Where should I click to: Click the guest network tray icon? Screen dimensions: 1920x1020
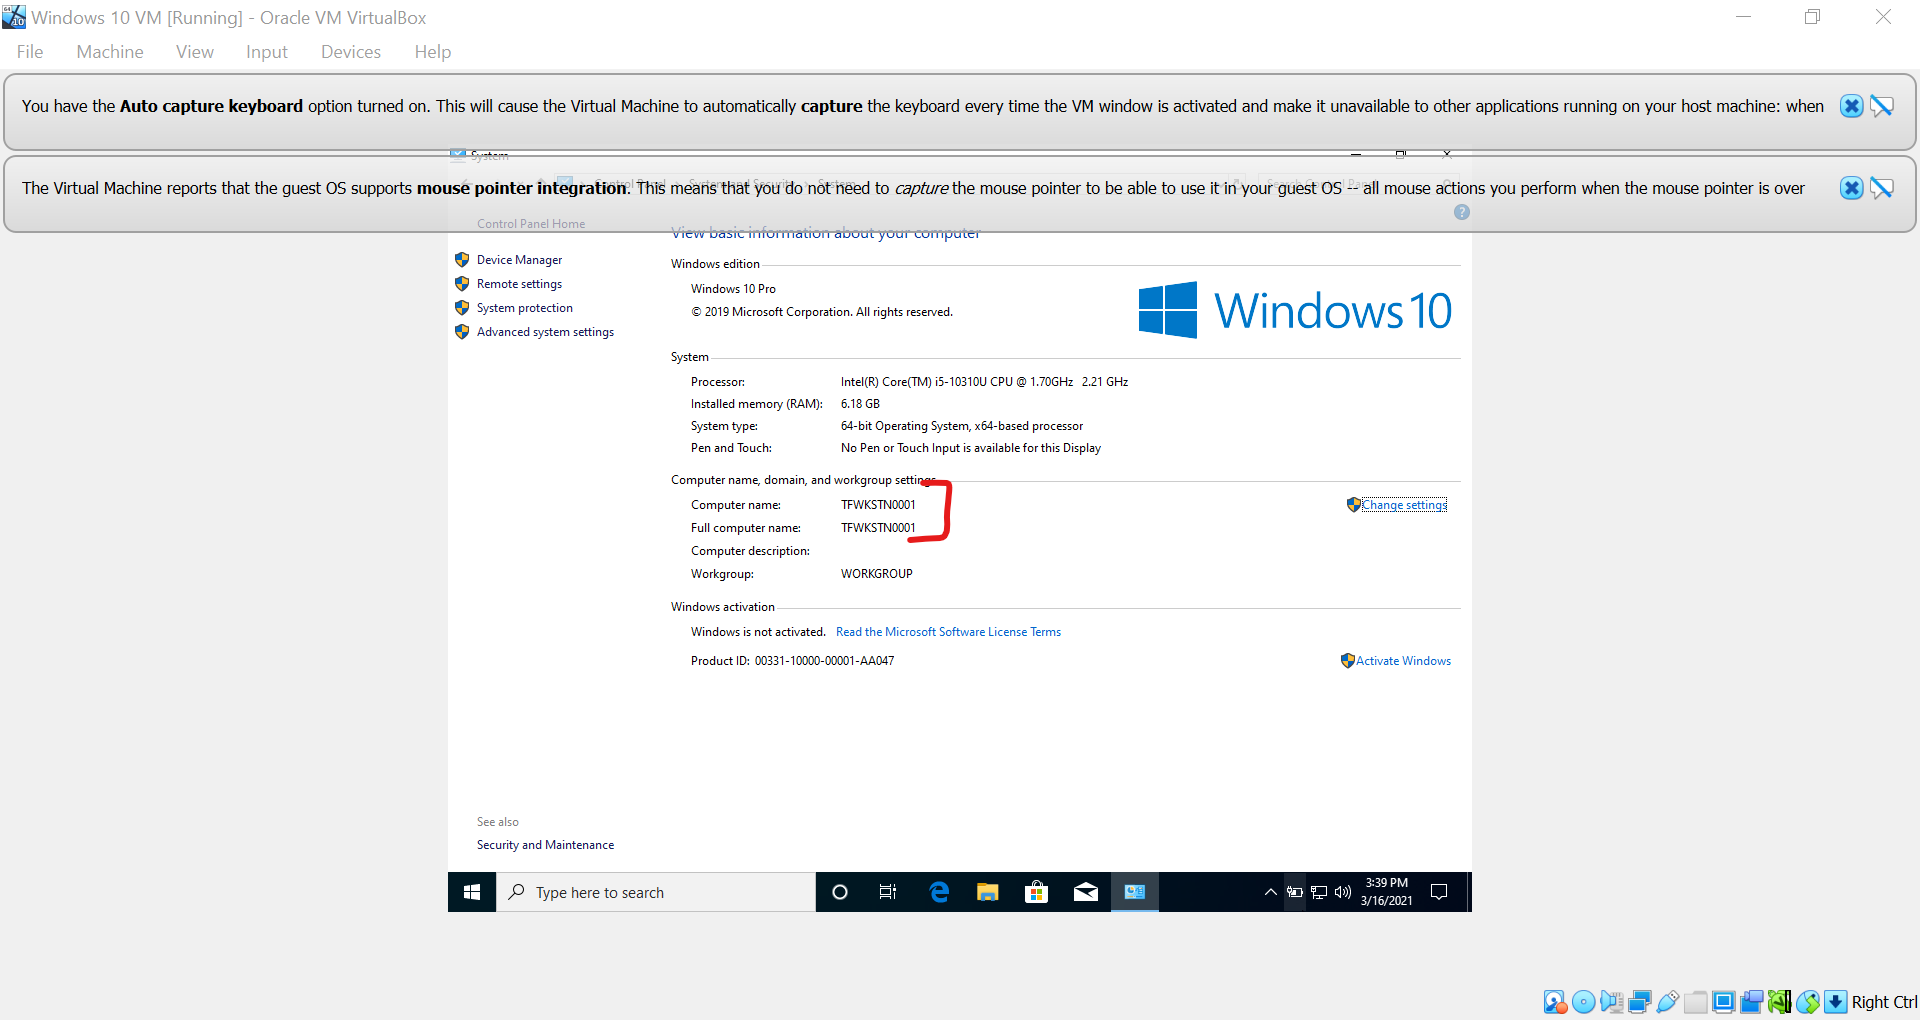click(x=1319, y=892)
